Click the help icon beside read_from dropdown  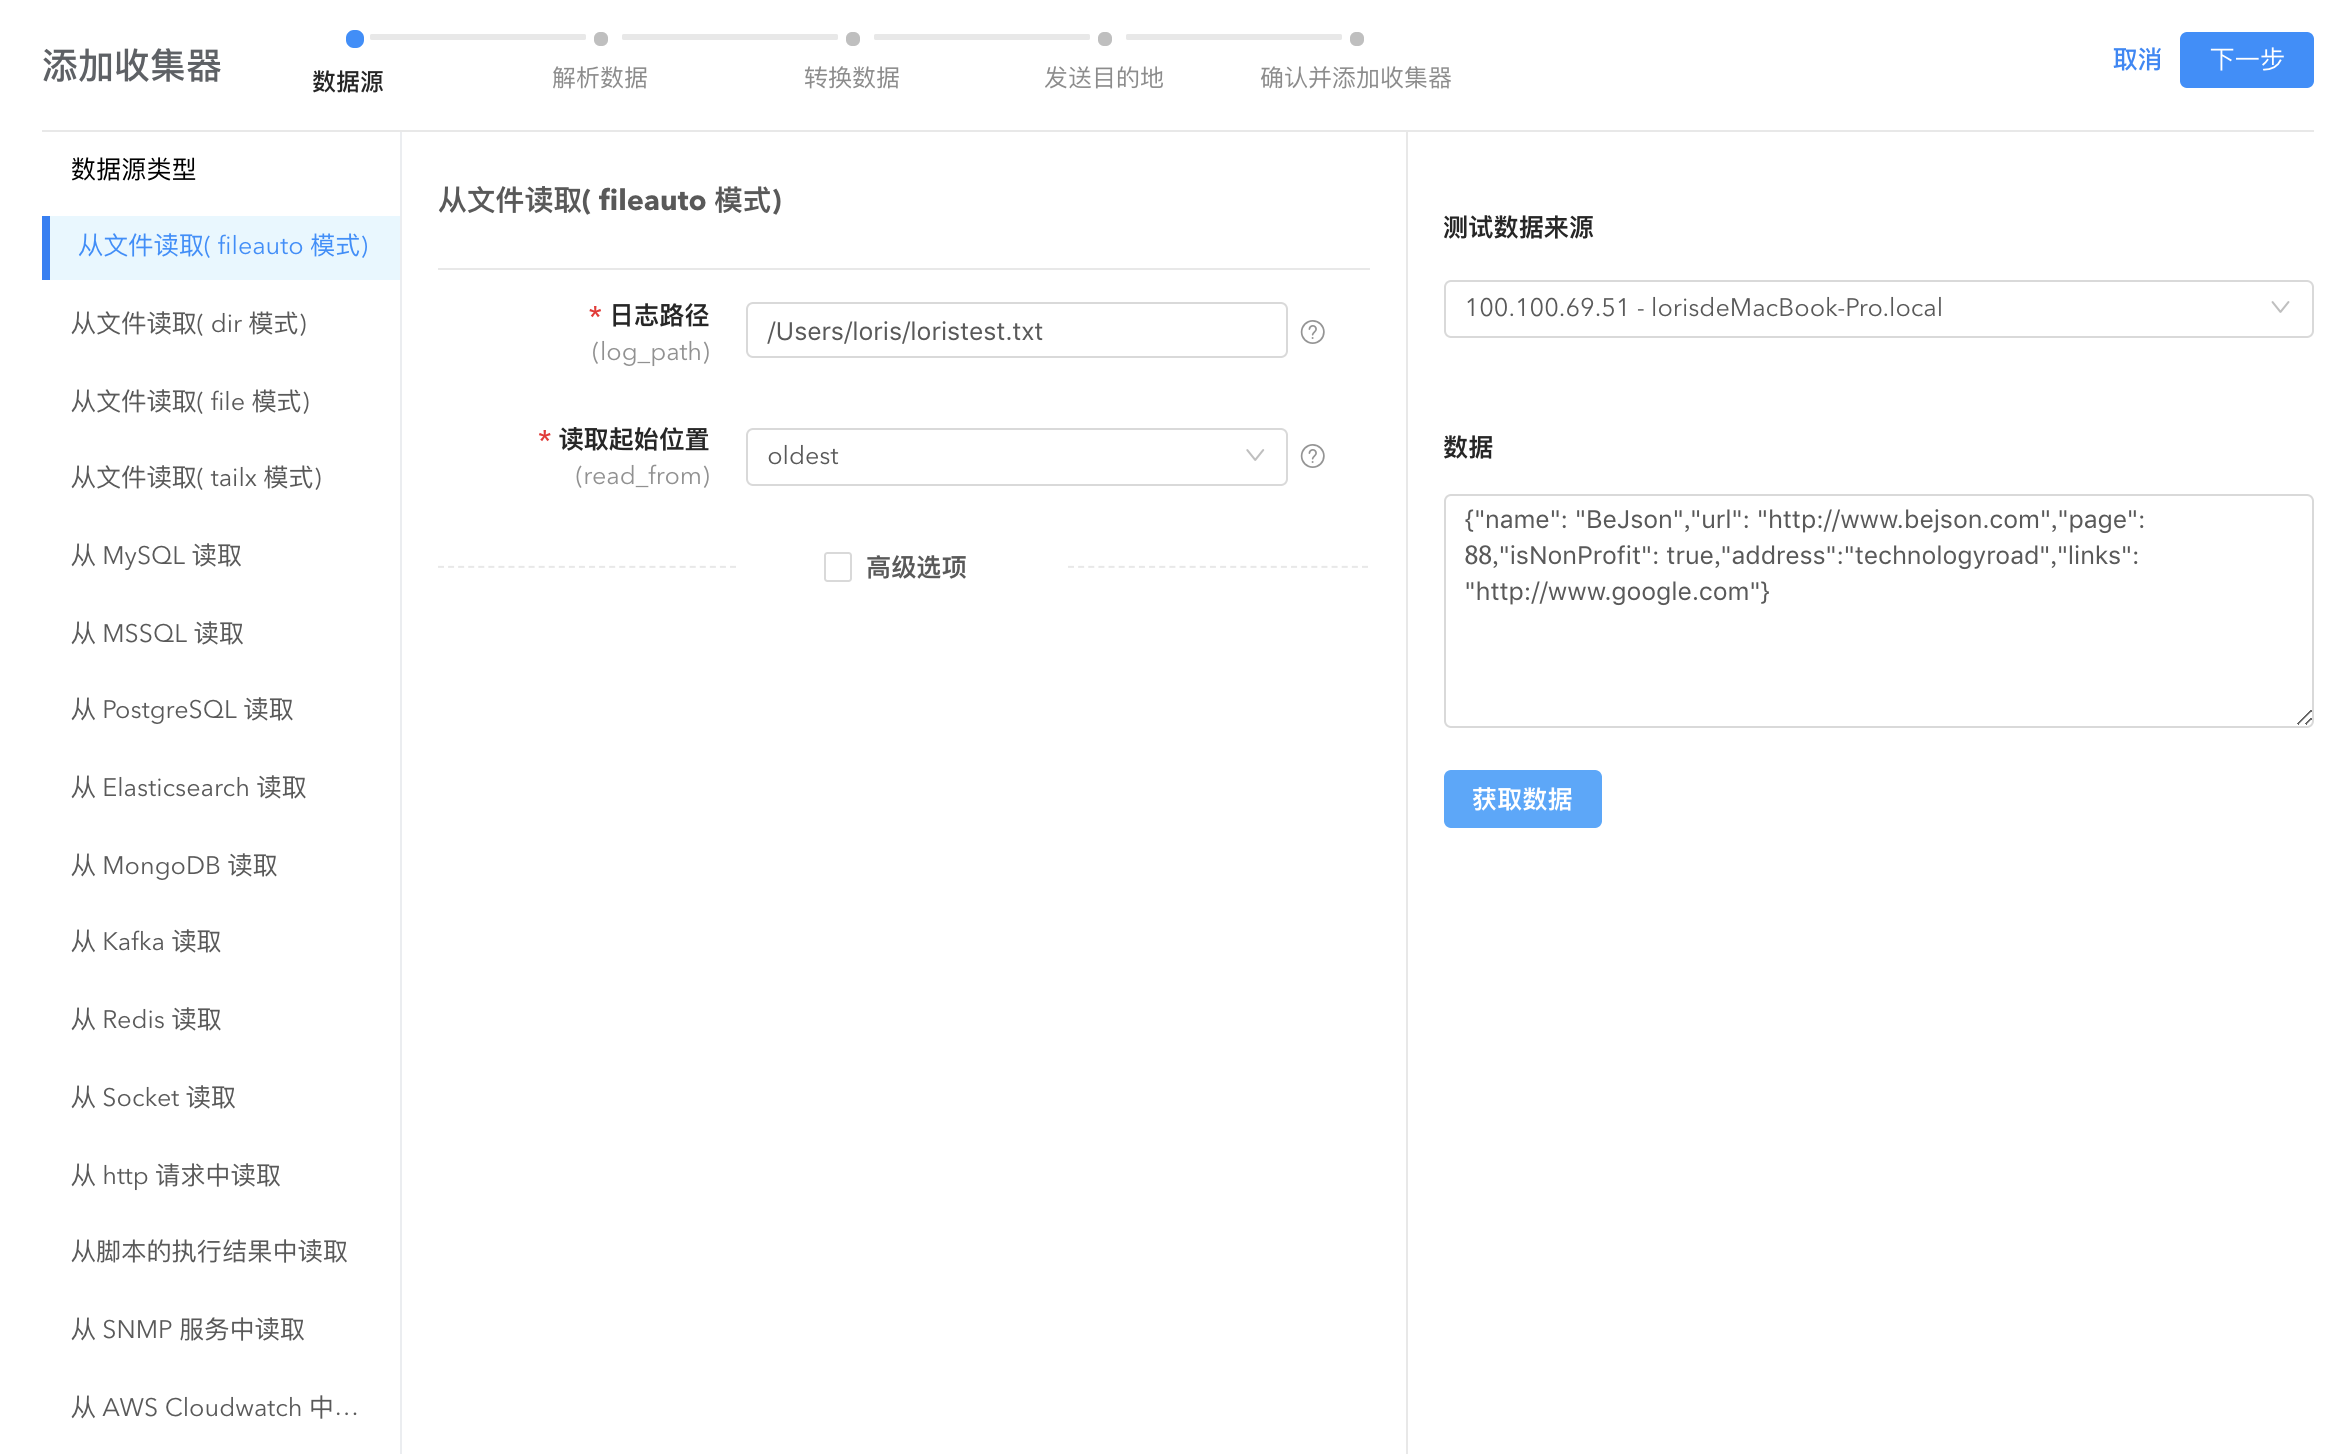pyautogui.click(x=1312, y=456)
